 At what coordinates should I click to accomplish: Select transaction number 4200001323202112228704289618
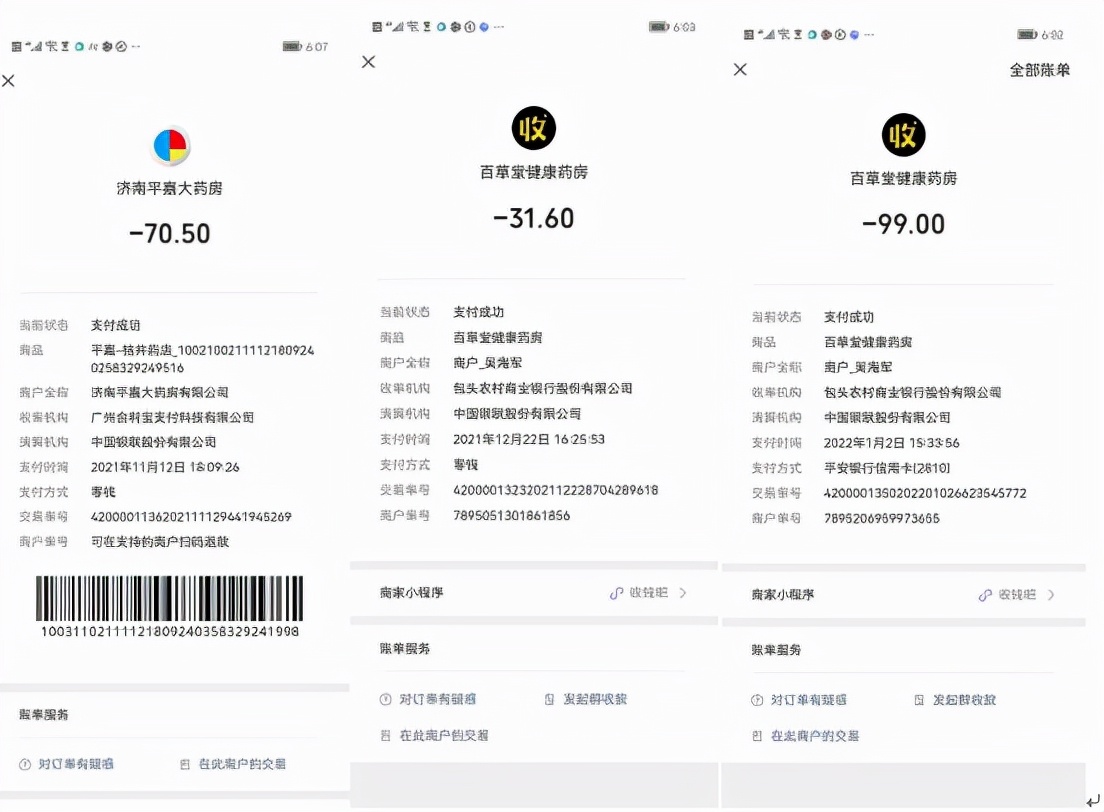pyautogui.click(x=556, y=490)
